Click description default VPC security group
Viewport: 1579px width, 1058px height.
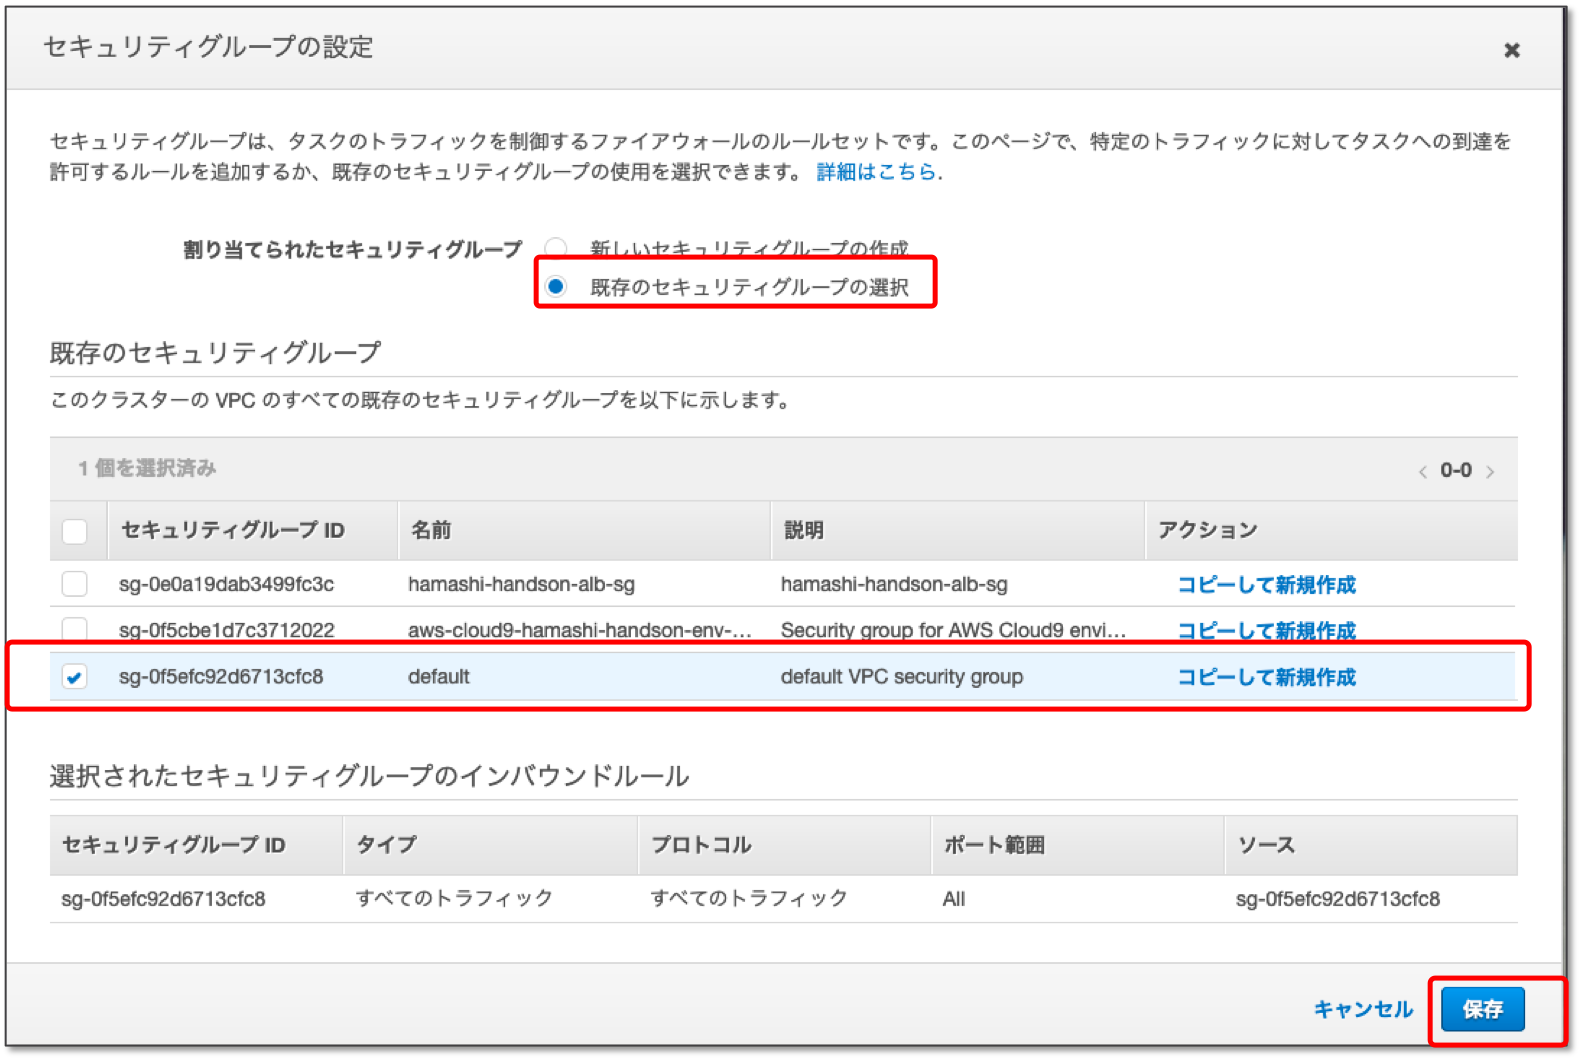[x=902, y=677]
